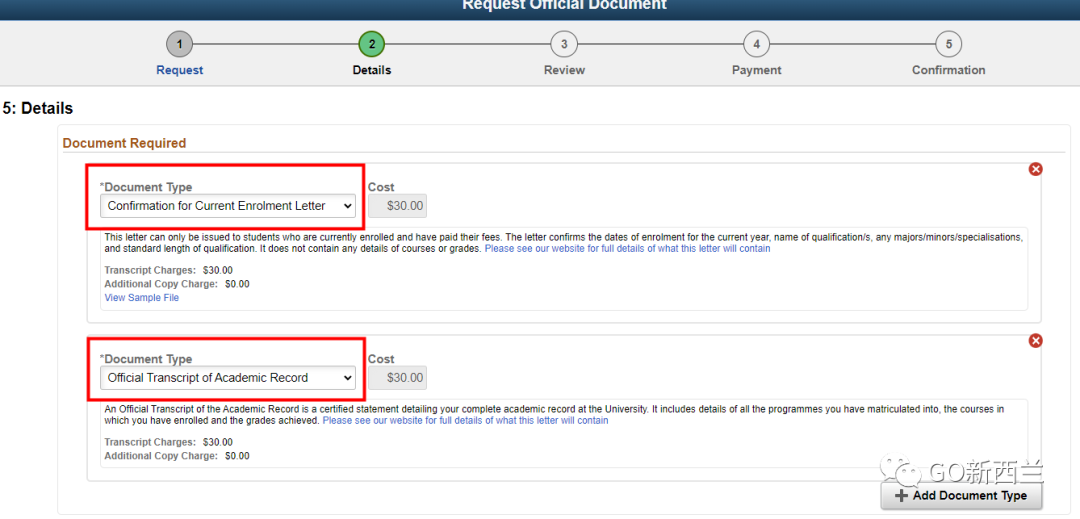Select step 5 Confirmation circle
The height and width of the screenshot is (519, 1080).
pyautogui.click(x=948, y=45)
